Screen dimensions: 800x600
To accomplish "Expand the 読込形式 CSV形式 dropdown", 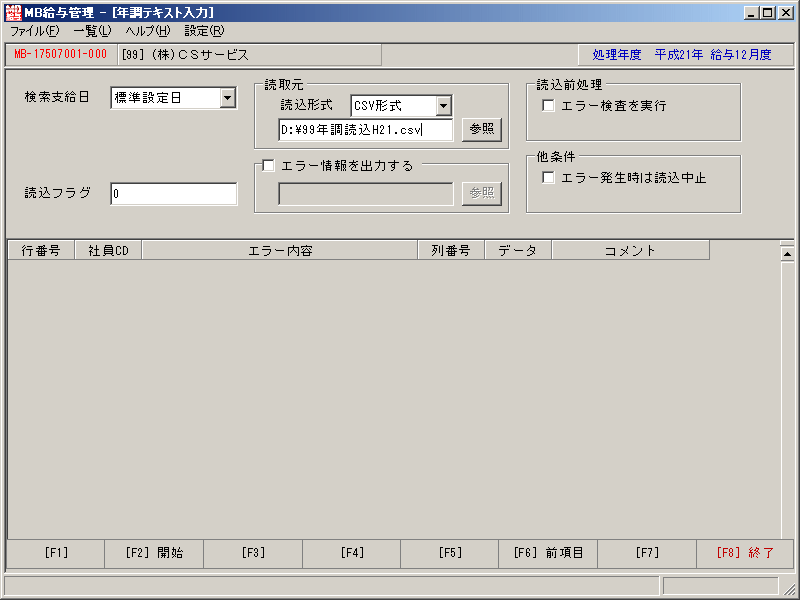I will [x=443, y=106].
